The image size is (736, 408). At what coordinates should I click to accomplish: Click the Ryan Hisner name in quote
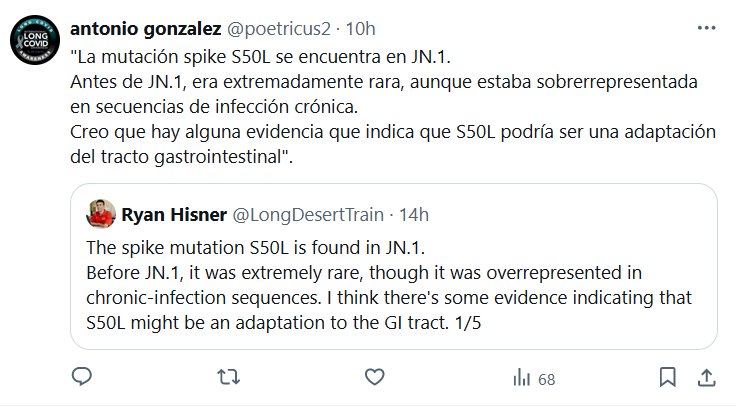[172, 213]
